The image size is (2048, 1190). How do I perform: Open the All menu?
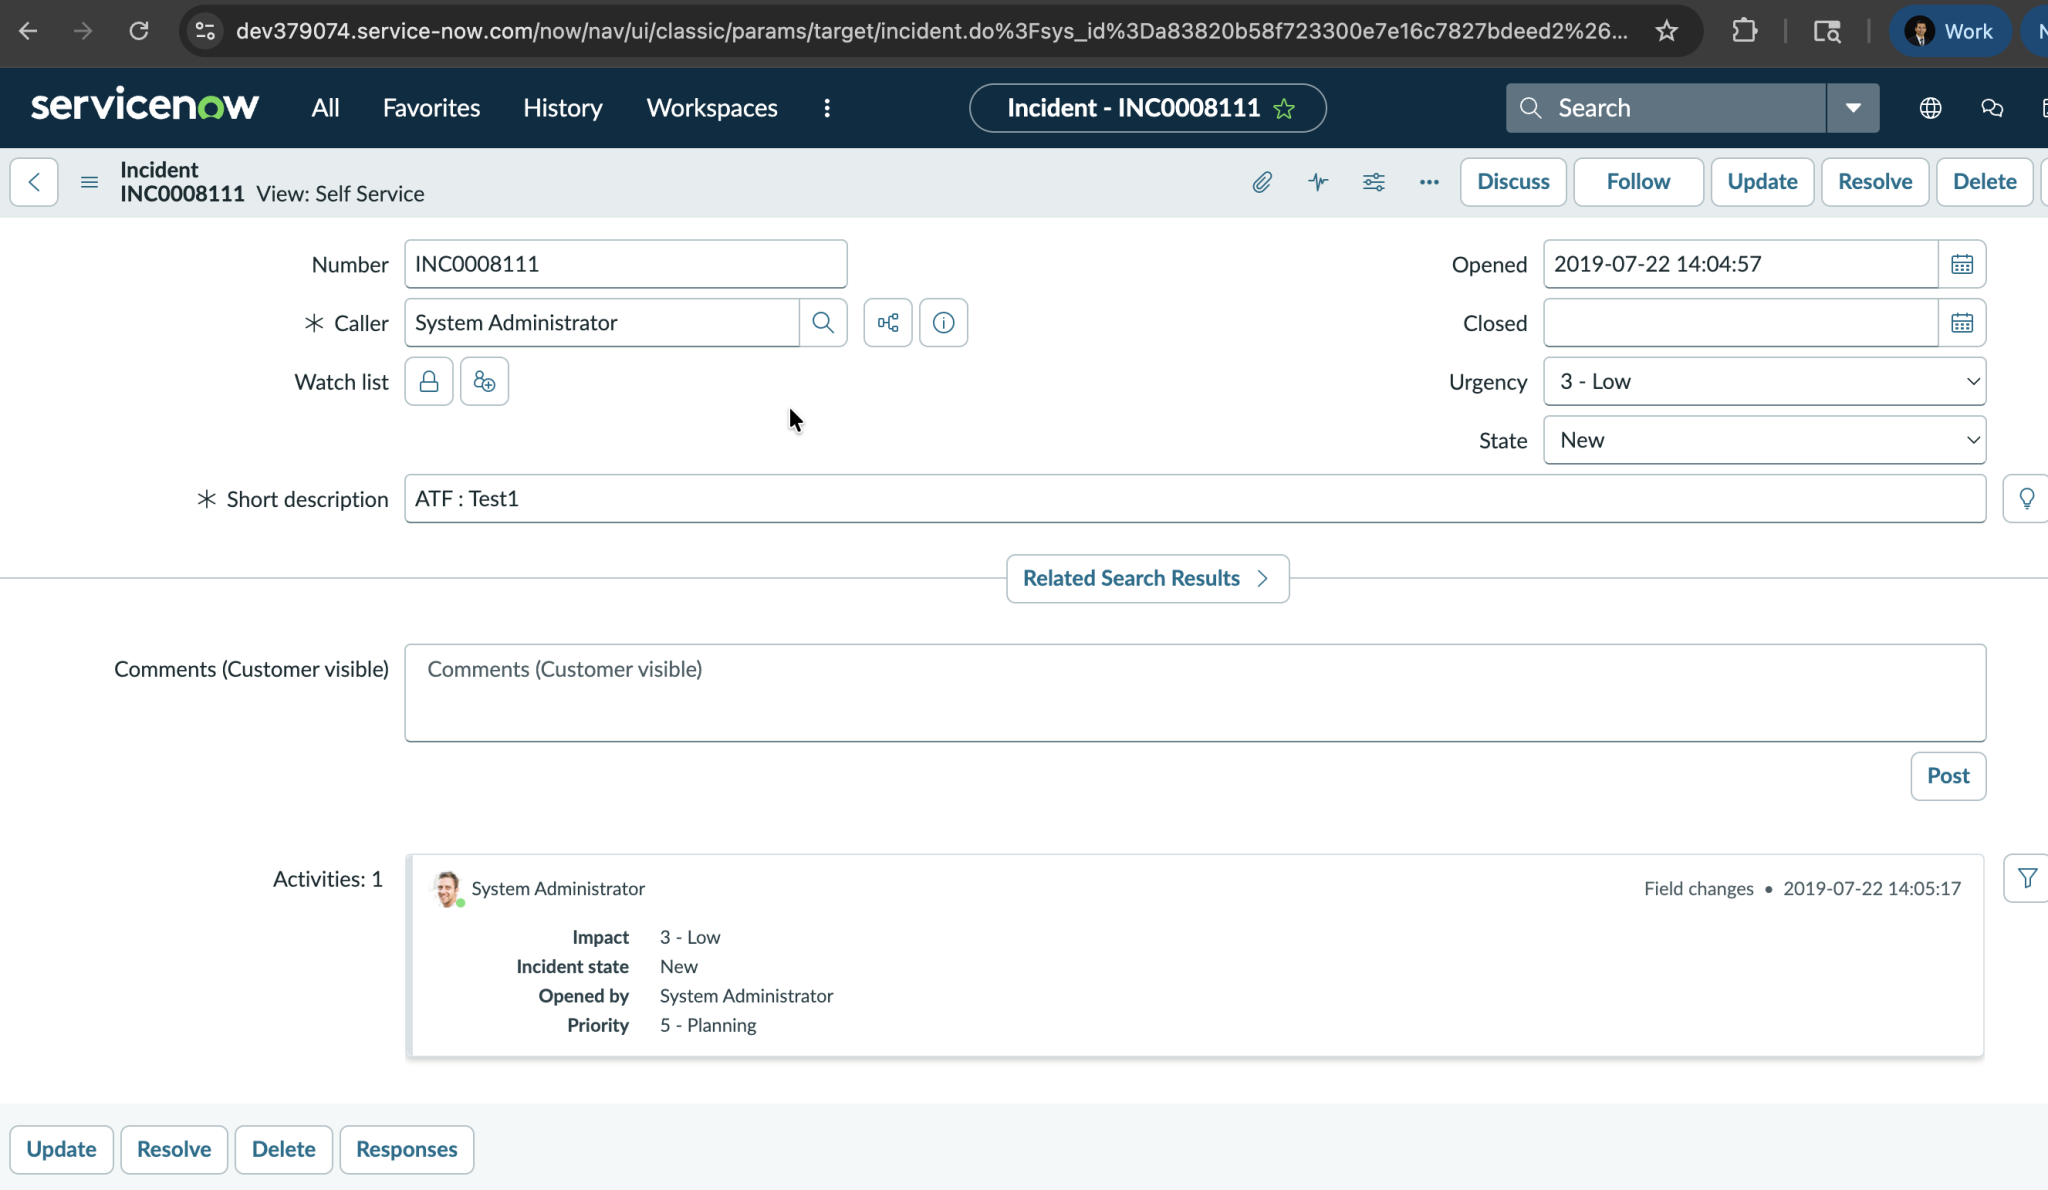[325, 108]
